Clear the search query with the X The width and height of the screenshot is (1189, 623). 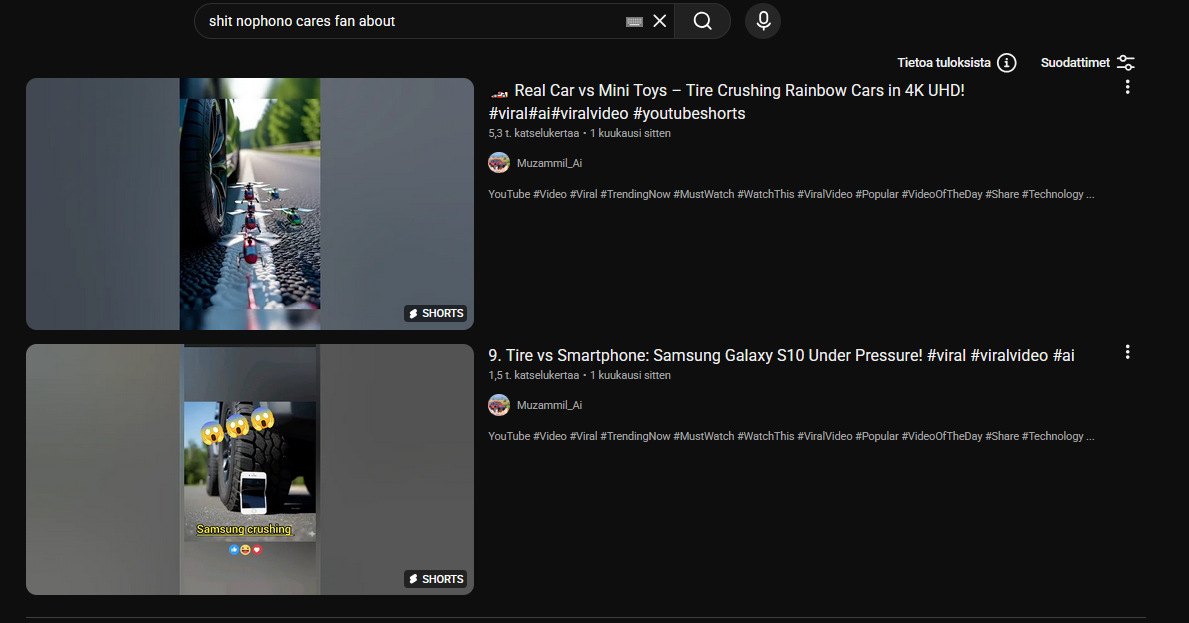(x=660, y=21)
